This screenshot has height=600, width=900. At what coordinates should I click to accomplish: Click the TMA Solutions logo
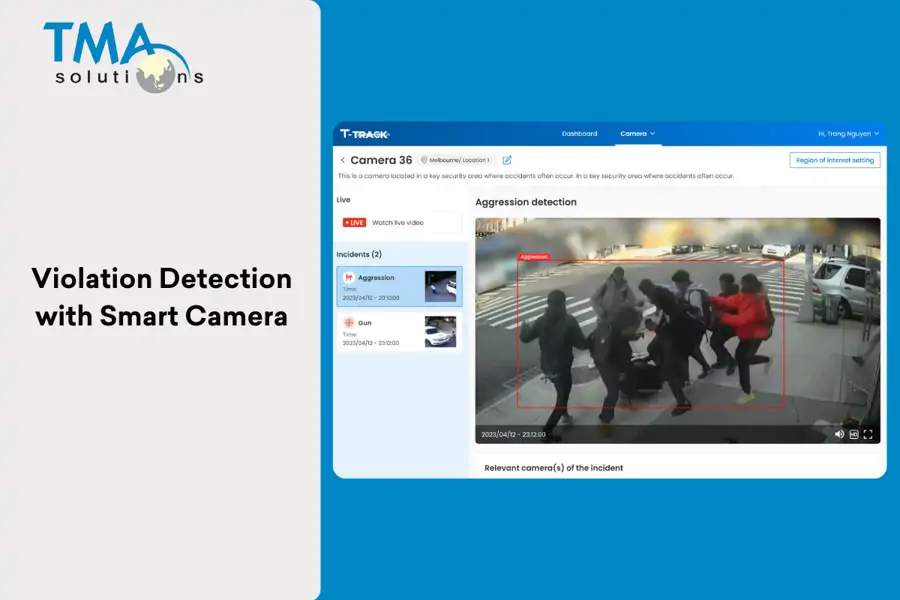pos(123,56)
